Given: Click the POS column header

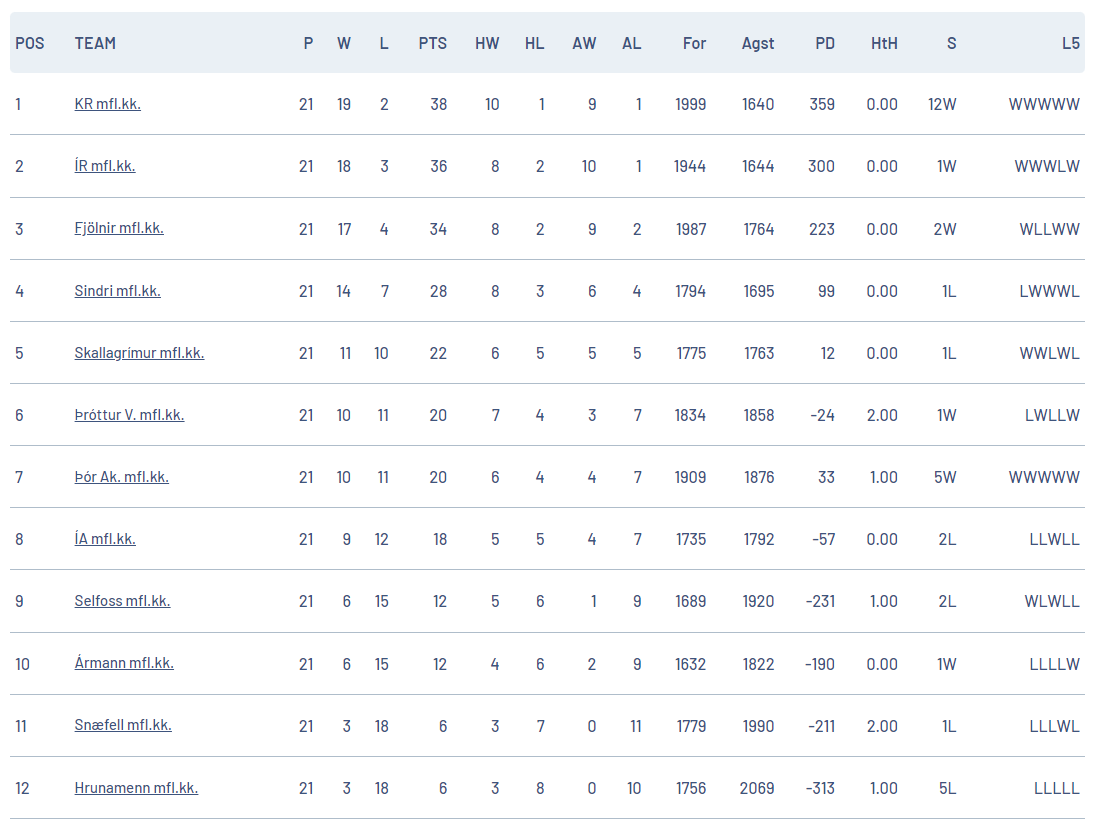Looking at the screenshot, I should [x=30, y=44].
